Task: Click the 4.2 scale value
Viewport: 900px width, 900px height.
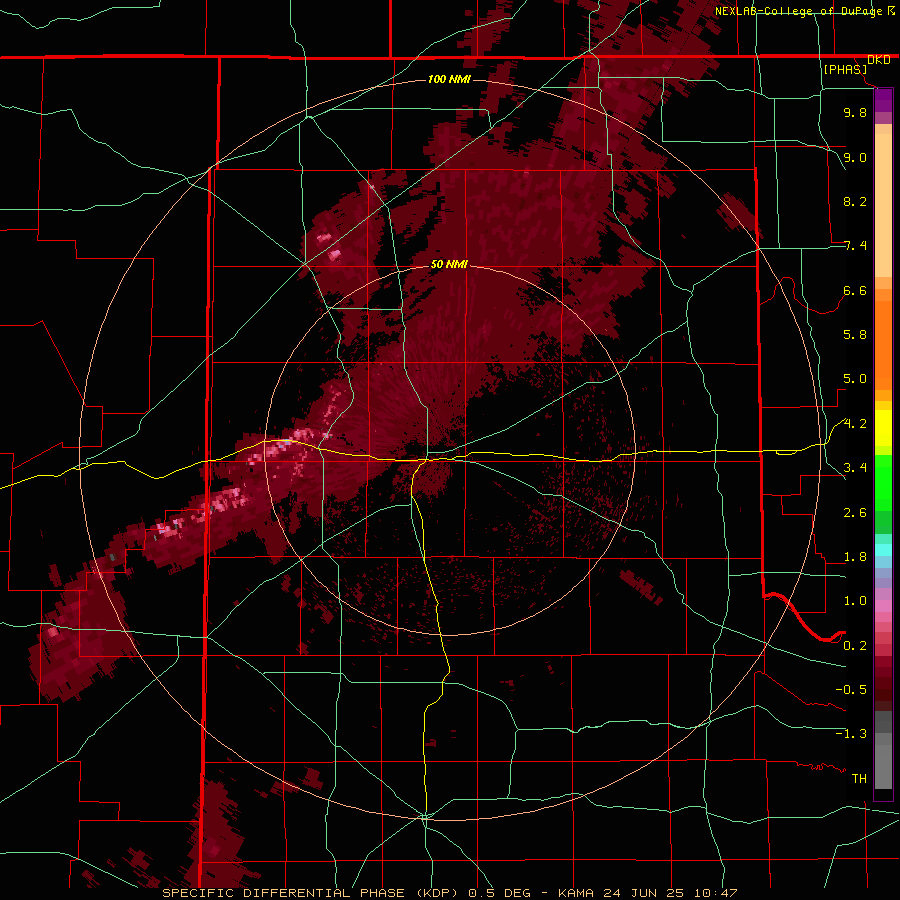Action: [x=855, y=424]
